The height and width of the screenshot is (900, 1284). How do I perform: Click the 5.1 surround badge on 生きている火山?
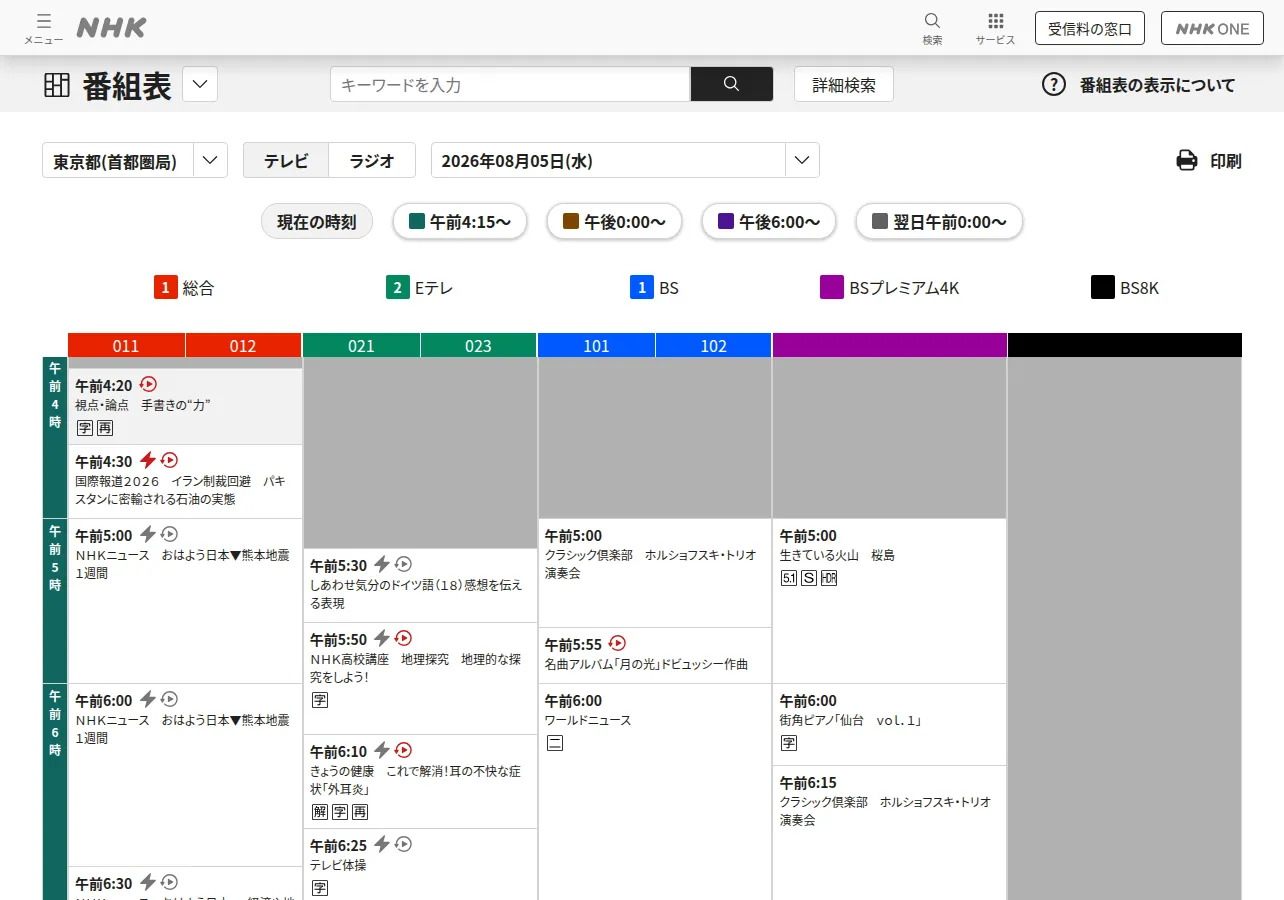(789, 578)
